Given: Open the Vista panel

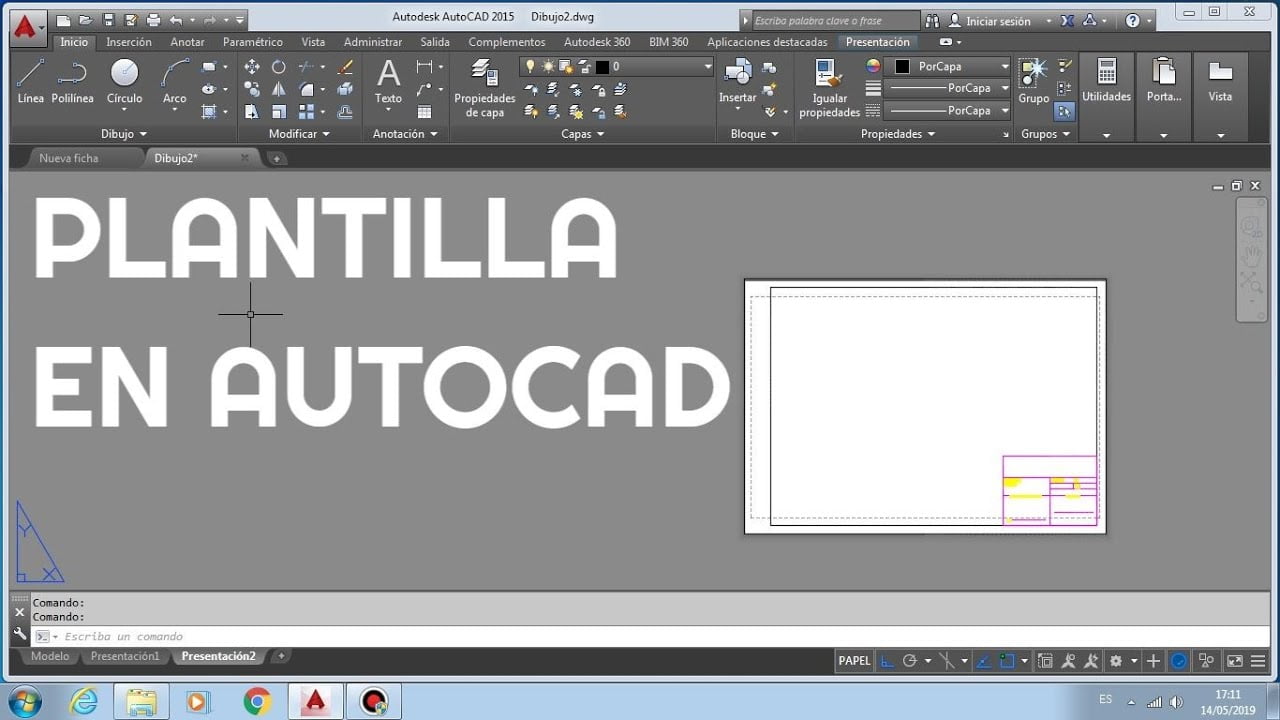Looking at the screenshot, I should [x=1220, y=96].
